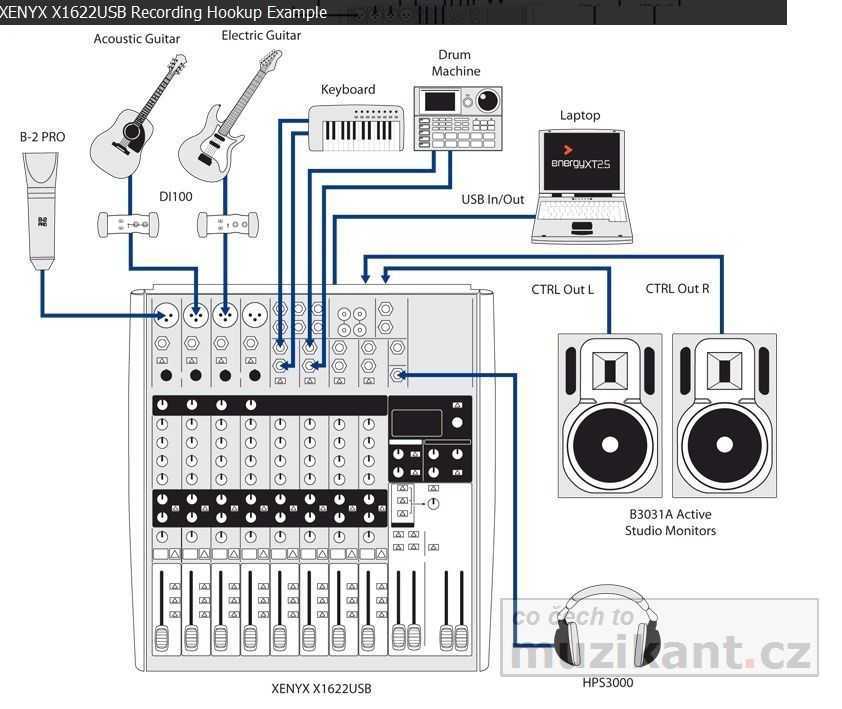The image size is (842, 709).
Task: Click the mixer's XLR input fed by electric guitar DI
Action: point(225,315)
